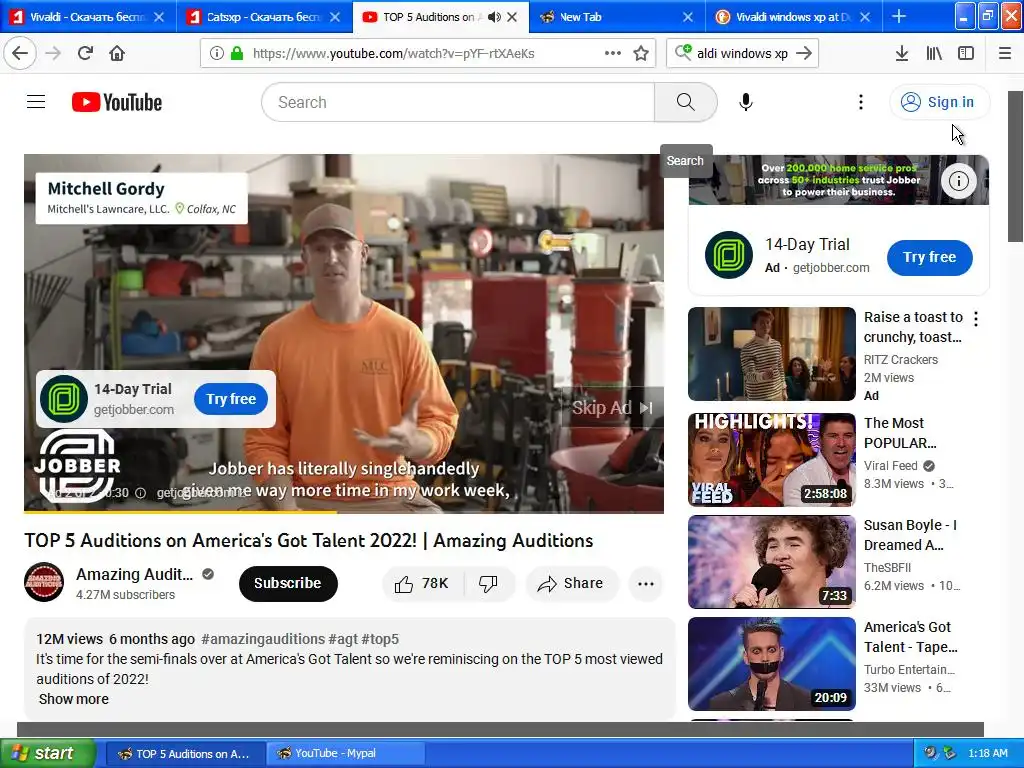Viewport: 1024px width, 768px height.
Task: Search with voice microphone icon
Action: click(x=746, y=102)
